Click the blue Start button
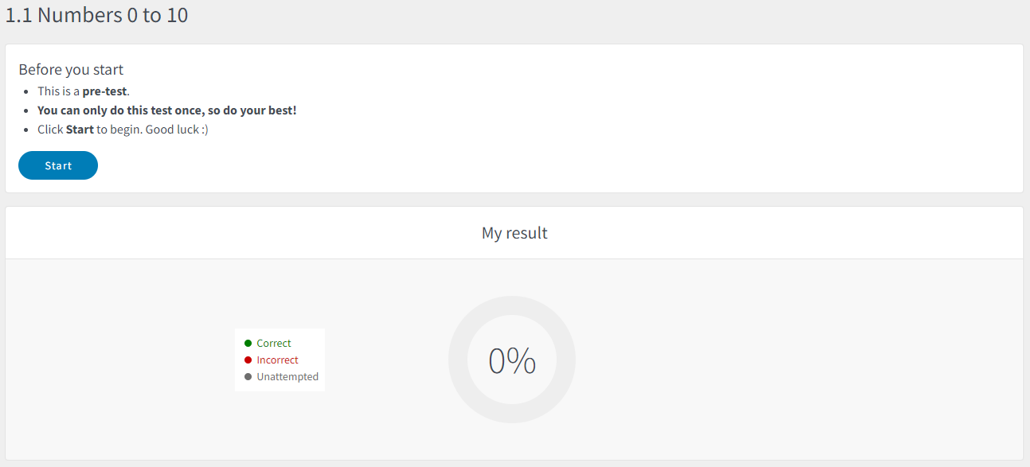The image size is (1030, 467). tap(58, 166)
